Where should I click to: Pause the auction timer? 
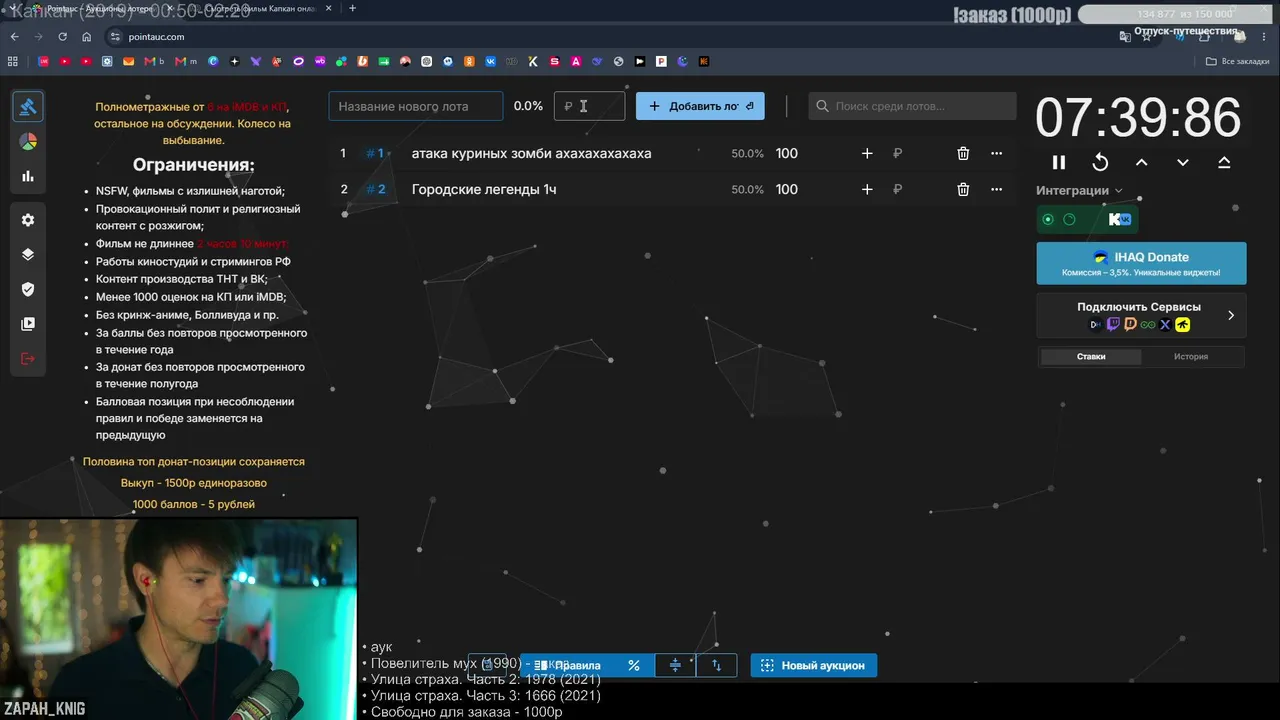(1059, 162)
